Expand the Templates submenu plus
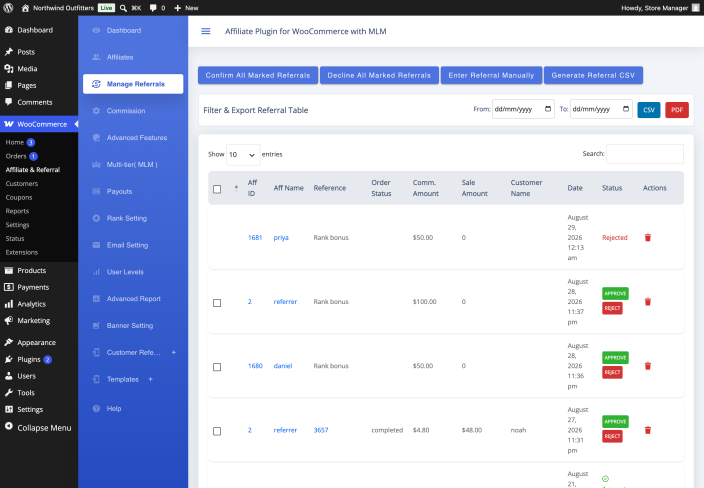704x488 pixels. (150, 379)
